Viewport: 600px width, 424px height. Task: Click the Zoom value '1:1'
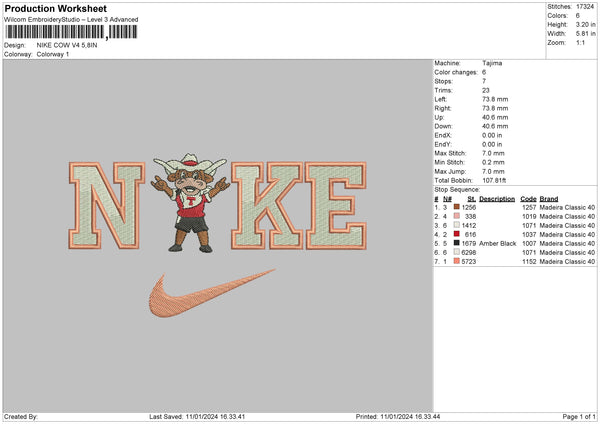click(x=580, y=42)
